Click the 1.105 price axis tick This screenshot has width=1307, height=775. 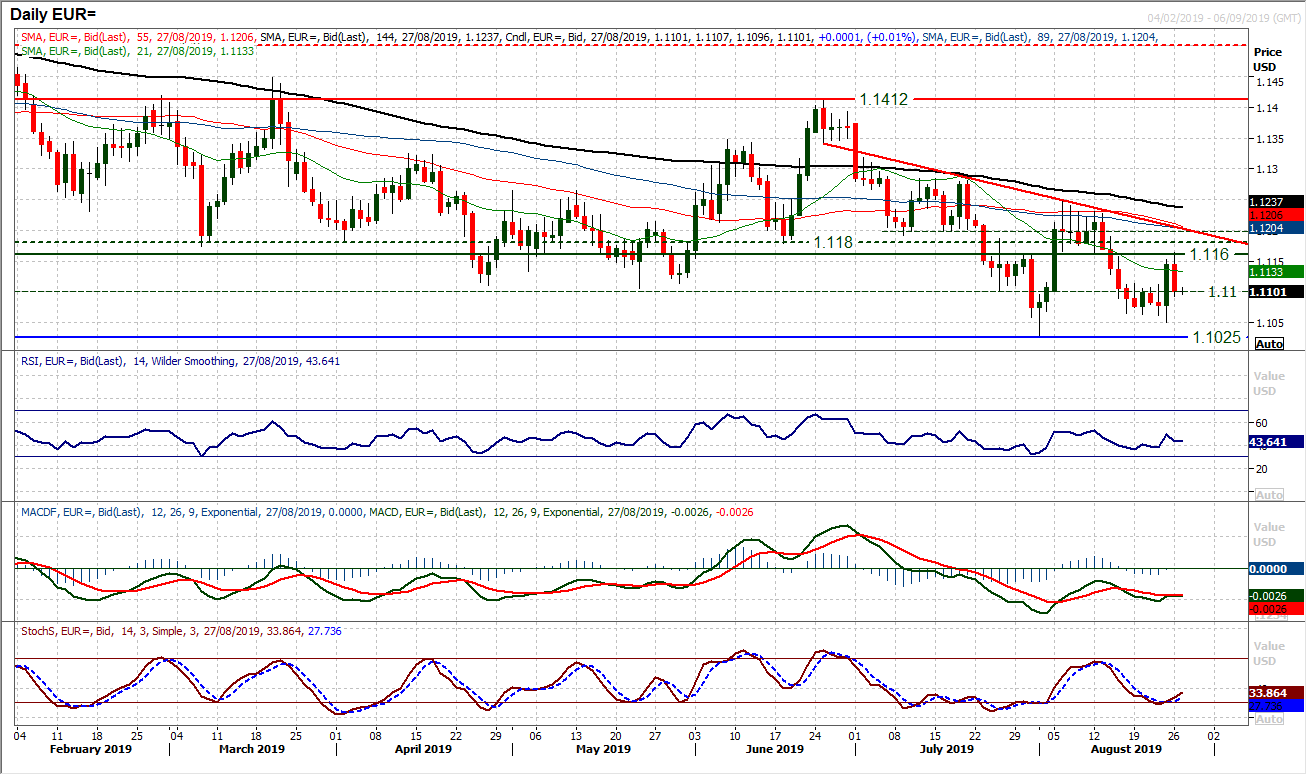point(1269,322)
